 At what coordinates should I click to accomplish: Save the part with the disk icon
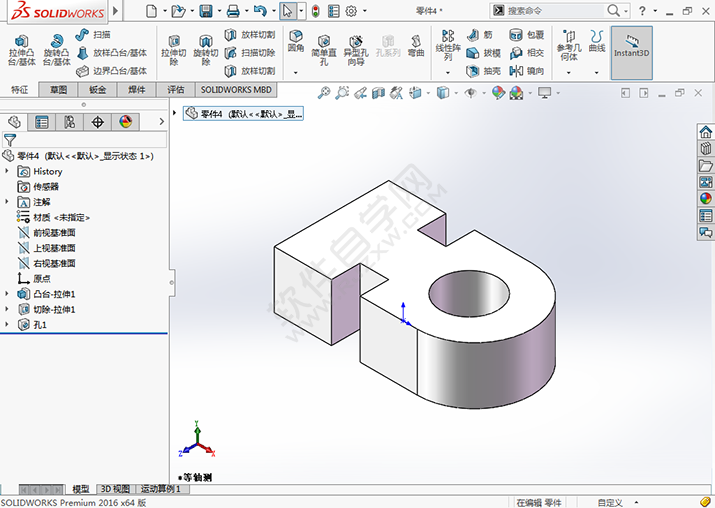click(x=206, y=10)
